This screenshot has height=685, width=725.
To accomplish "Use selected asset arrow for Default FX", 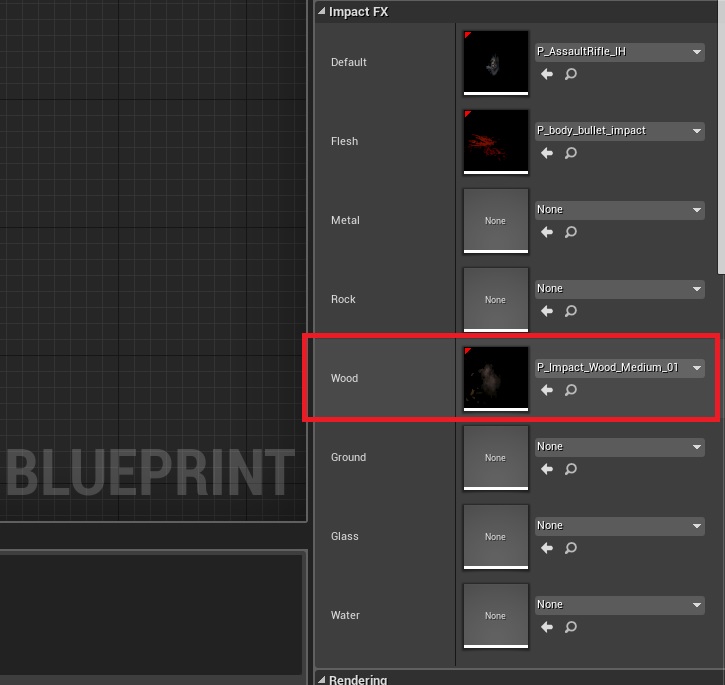I will (547, 74).
